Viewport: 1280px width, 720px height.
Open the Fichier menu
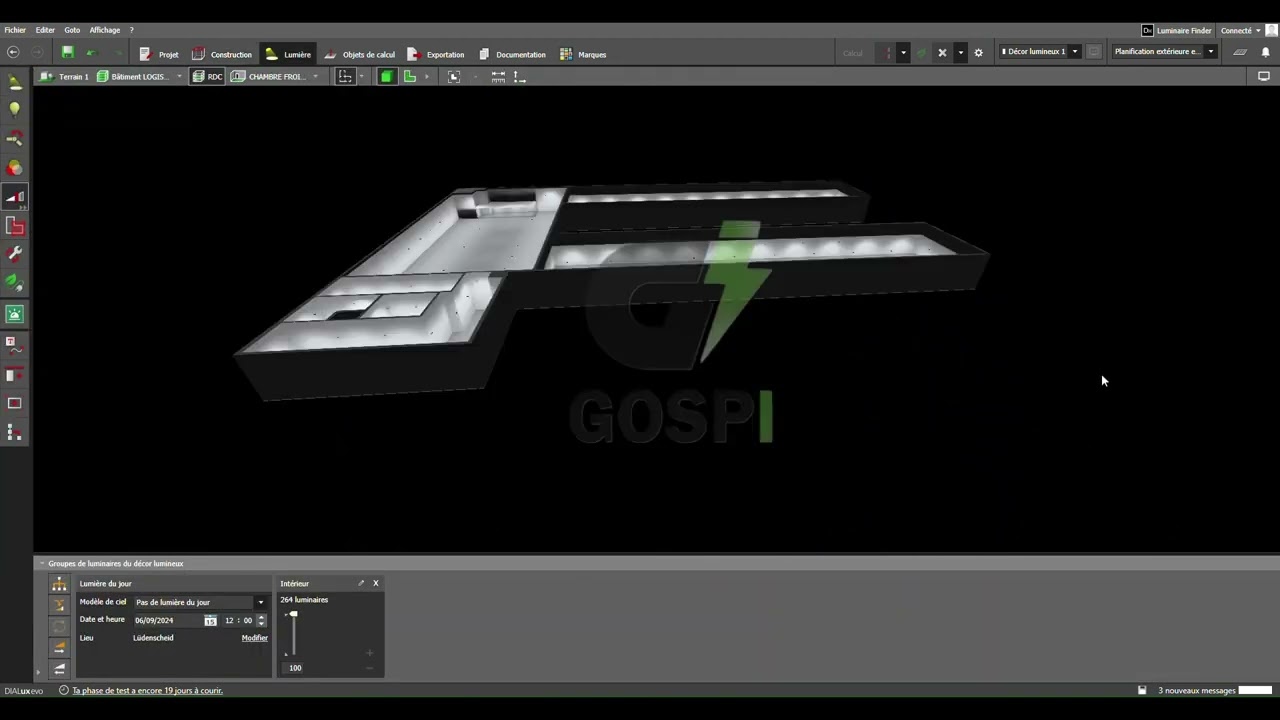tap(15, 30)
